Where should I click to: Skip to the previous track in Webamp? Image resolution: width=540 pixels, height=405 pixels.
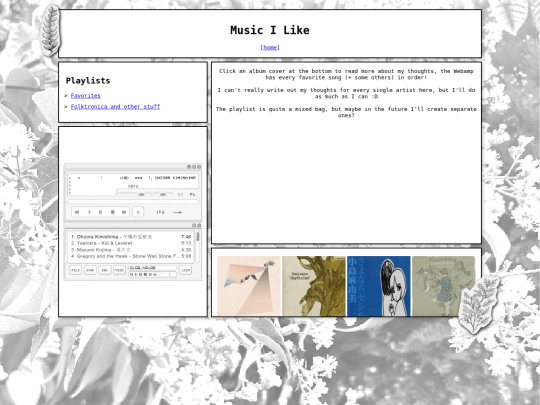pyautogui.click(x=77, y=212)
